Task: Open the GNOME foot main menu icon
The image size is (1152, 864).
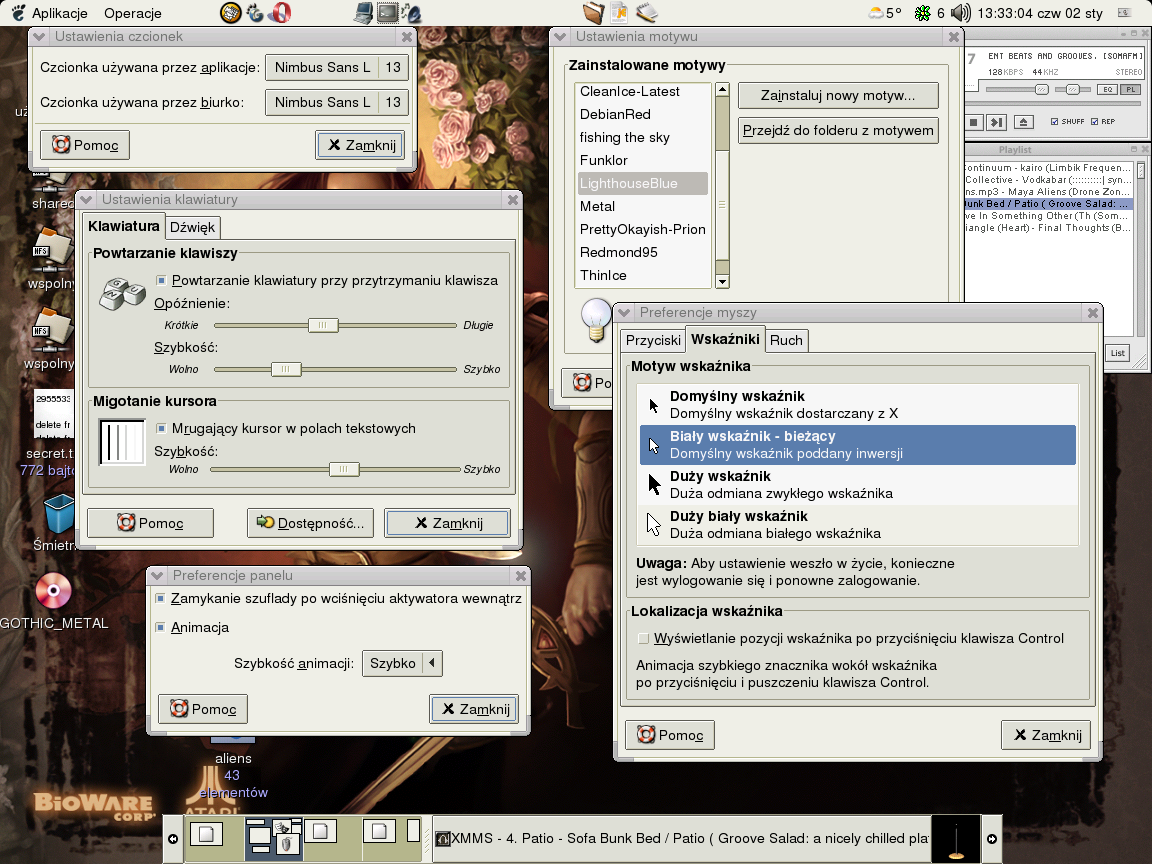Action: pyautogui.click(x=18, y=12)
